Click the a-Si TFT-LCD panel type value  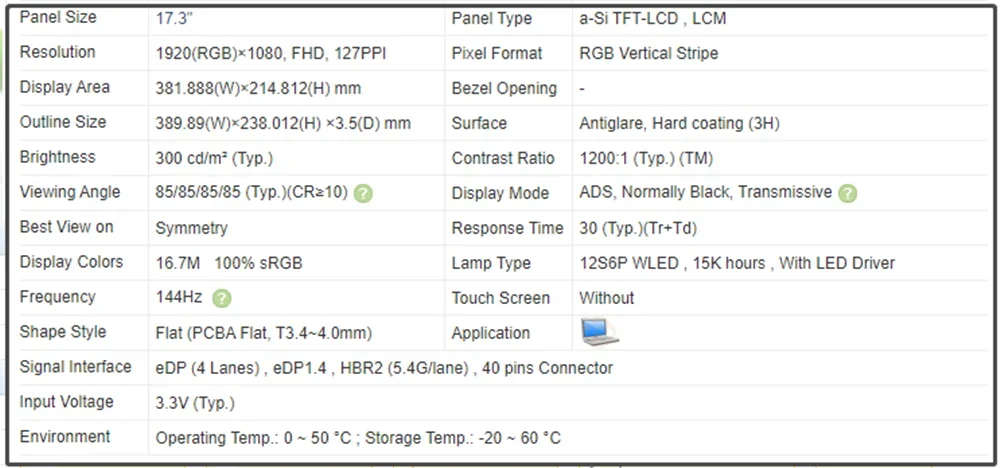tap(652, 18)
